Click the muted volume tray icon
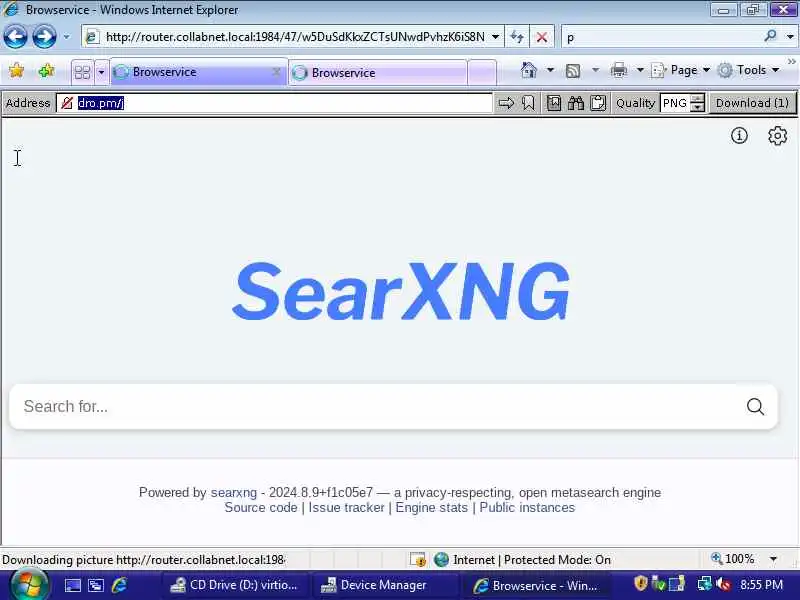 point(723,584)
